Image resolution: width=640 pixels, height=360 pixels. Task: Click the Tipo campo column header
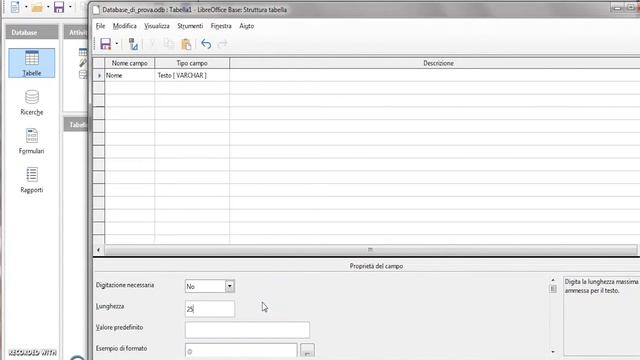192,63
